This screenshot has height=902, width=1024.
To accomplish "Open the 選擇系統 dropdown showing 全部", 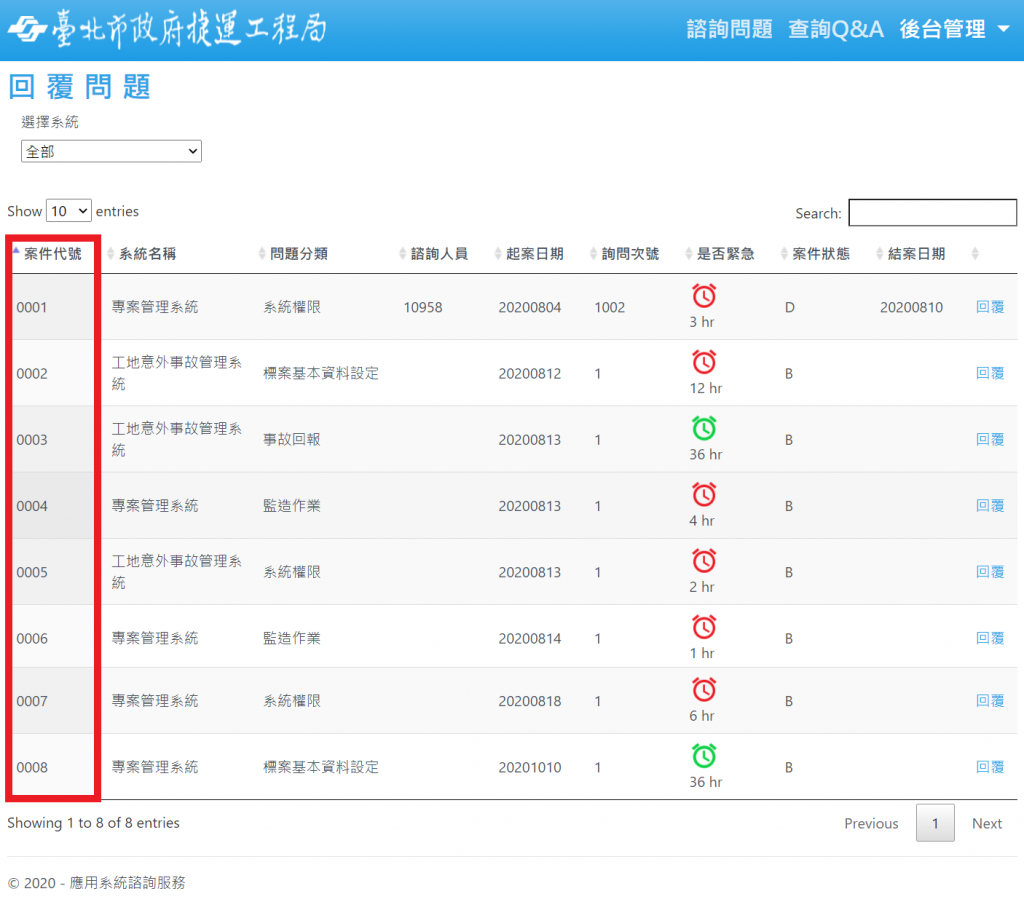I will click(111, 152).
